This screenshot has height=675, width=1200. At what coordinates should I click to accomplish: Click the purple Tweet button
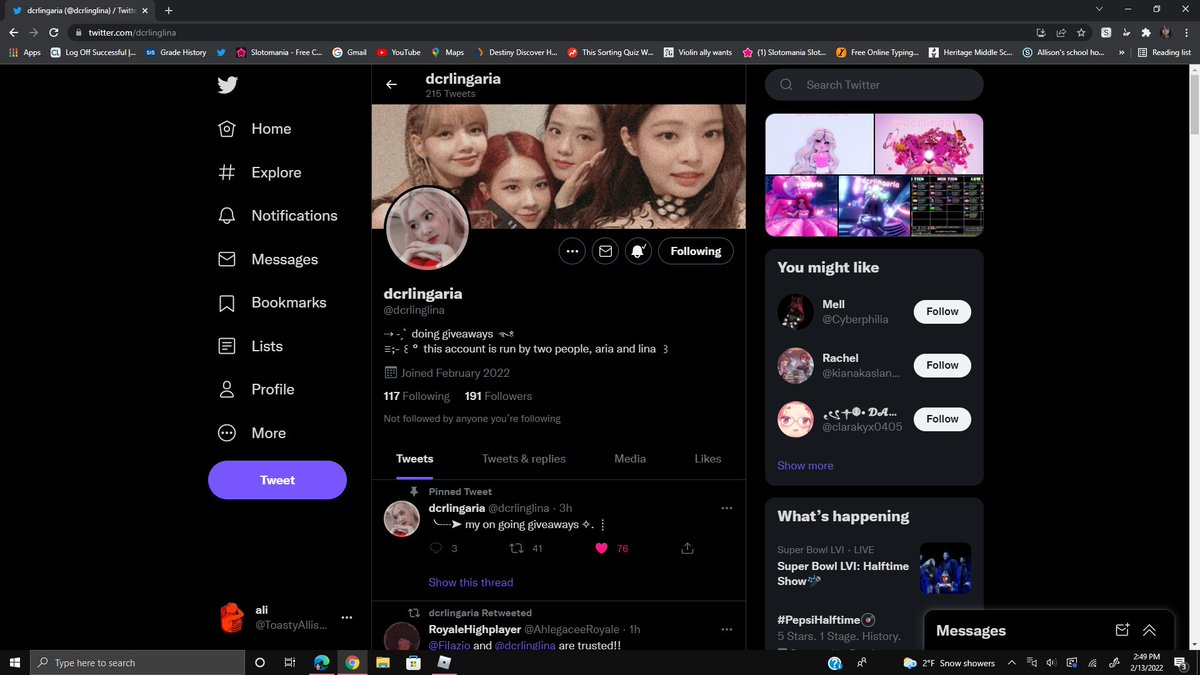click(x=277, y=480)
